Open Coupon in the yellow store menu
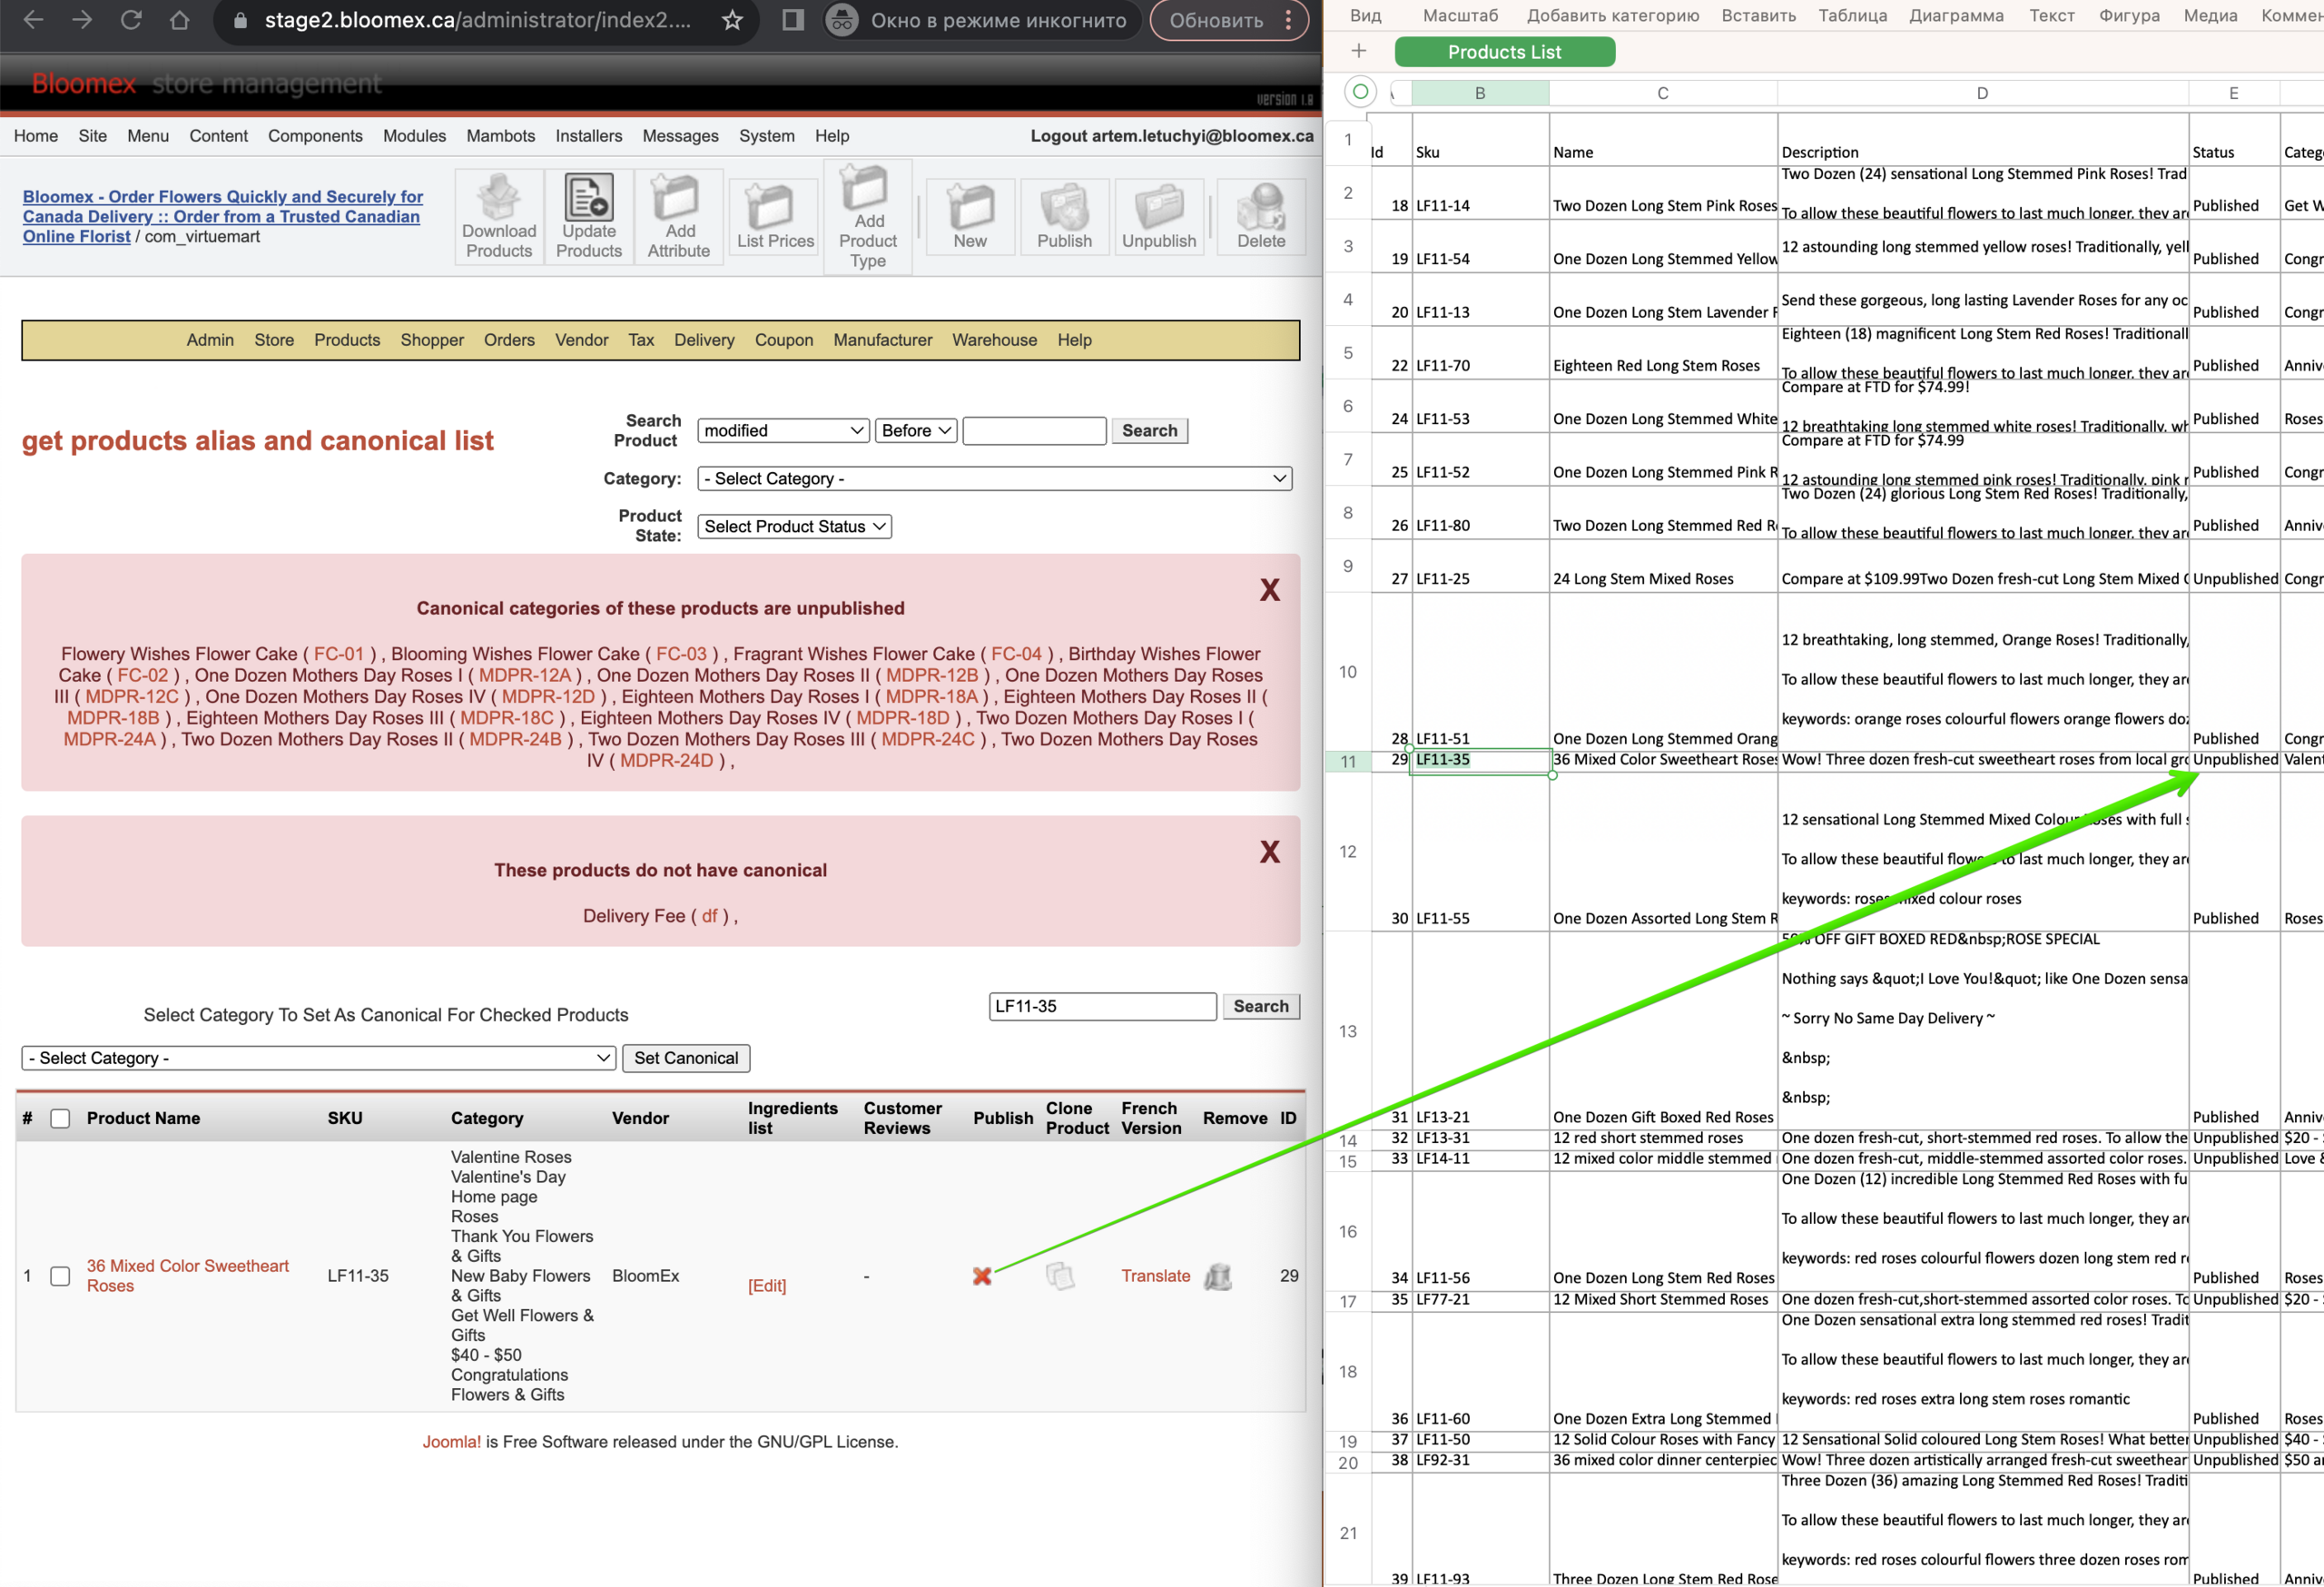Image resolution: width=2324 pixels, height=1587 pixels. (784, 340)
